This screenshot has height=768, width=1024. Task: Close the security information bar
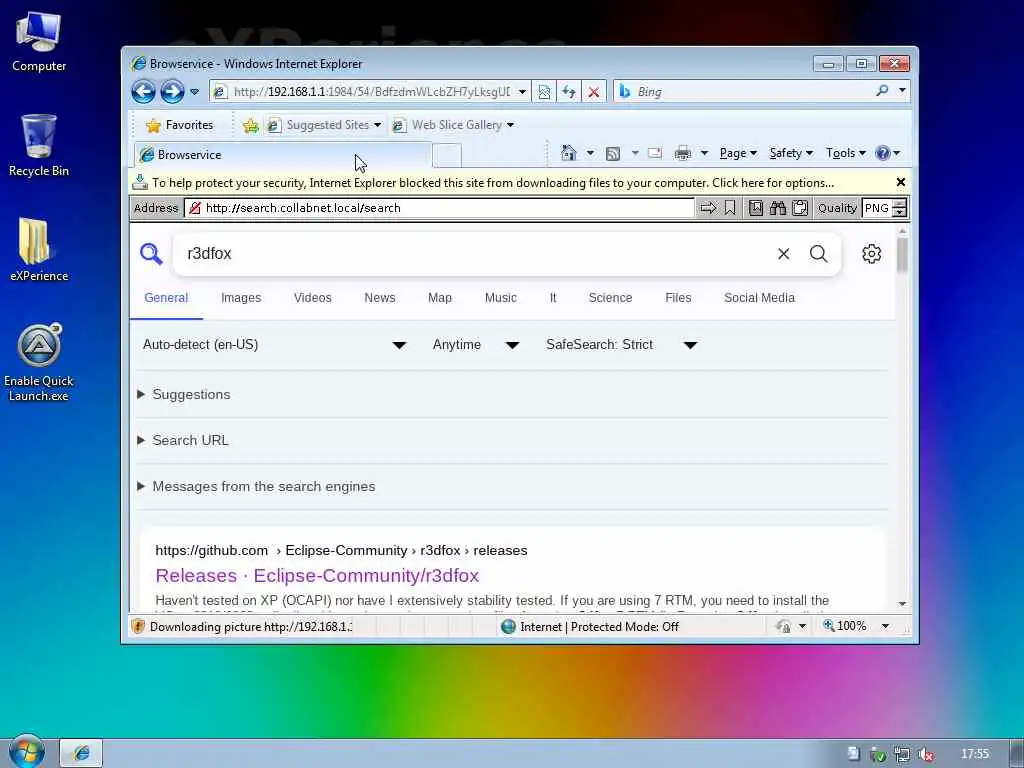click(901, 182)
